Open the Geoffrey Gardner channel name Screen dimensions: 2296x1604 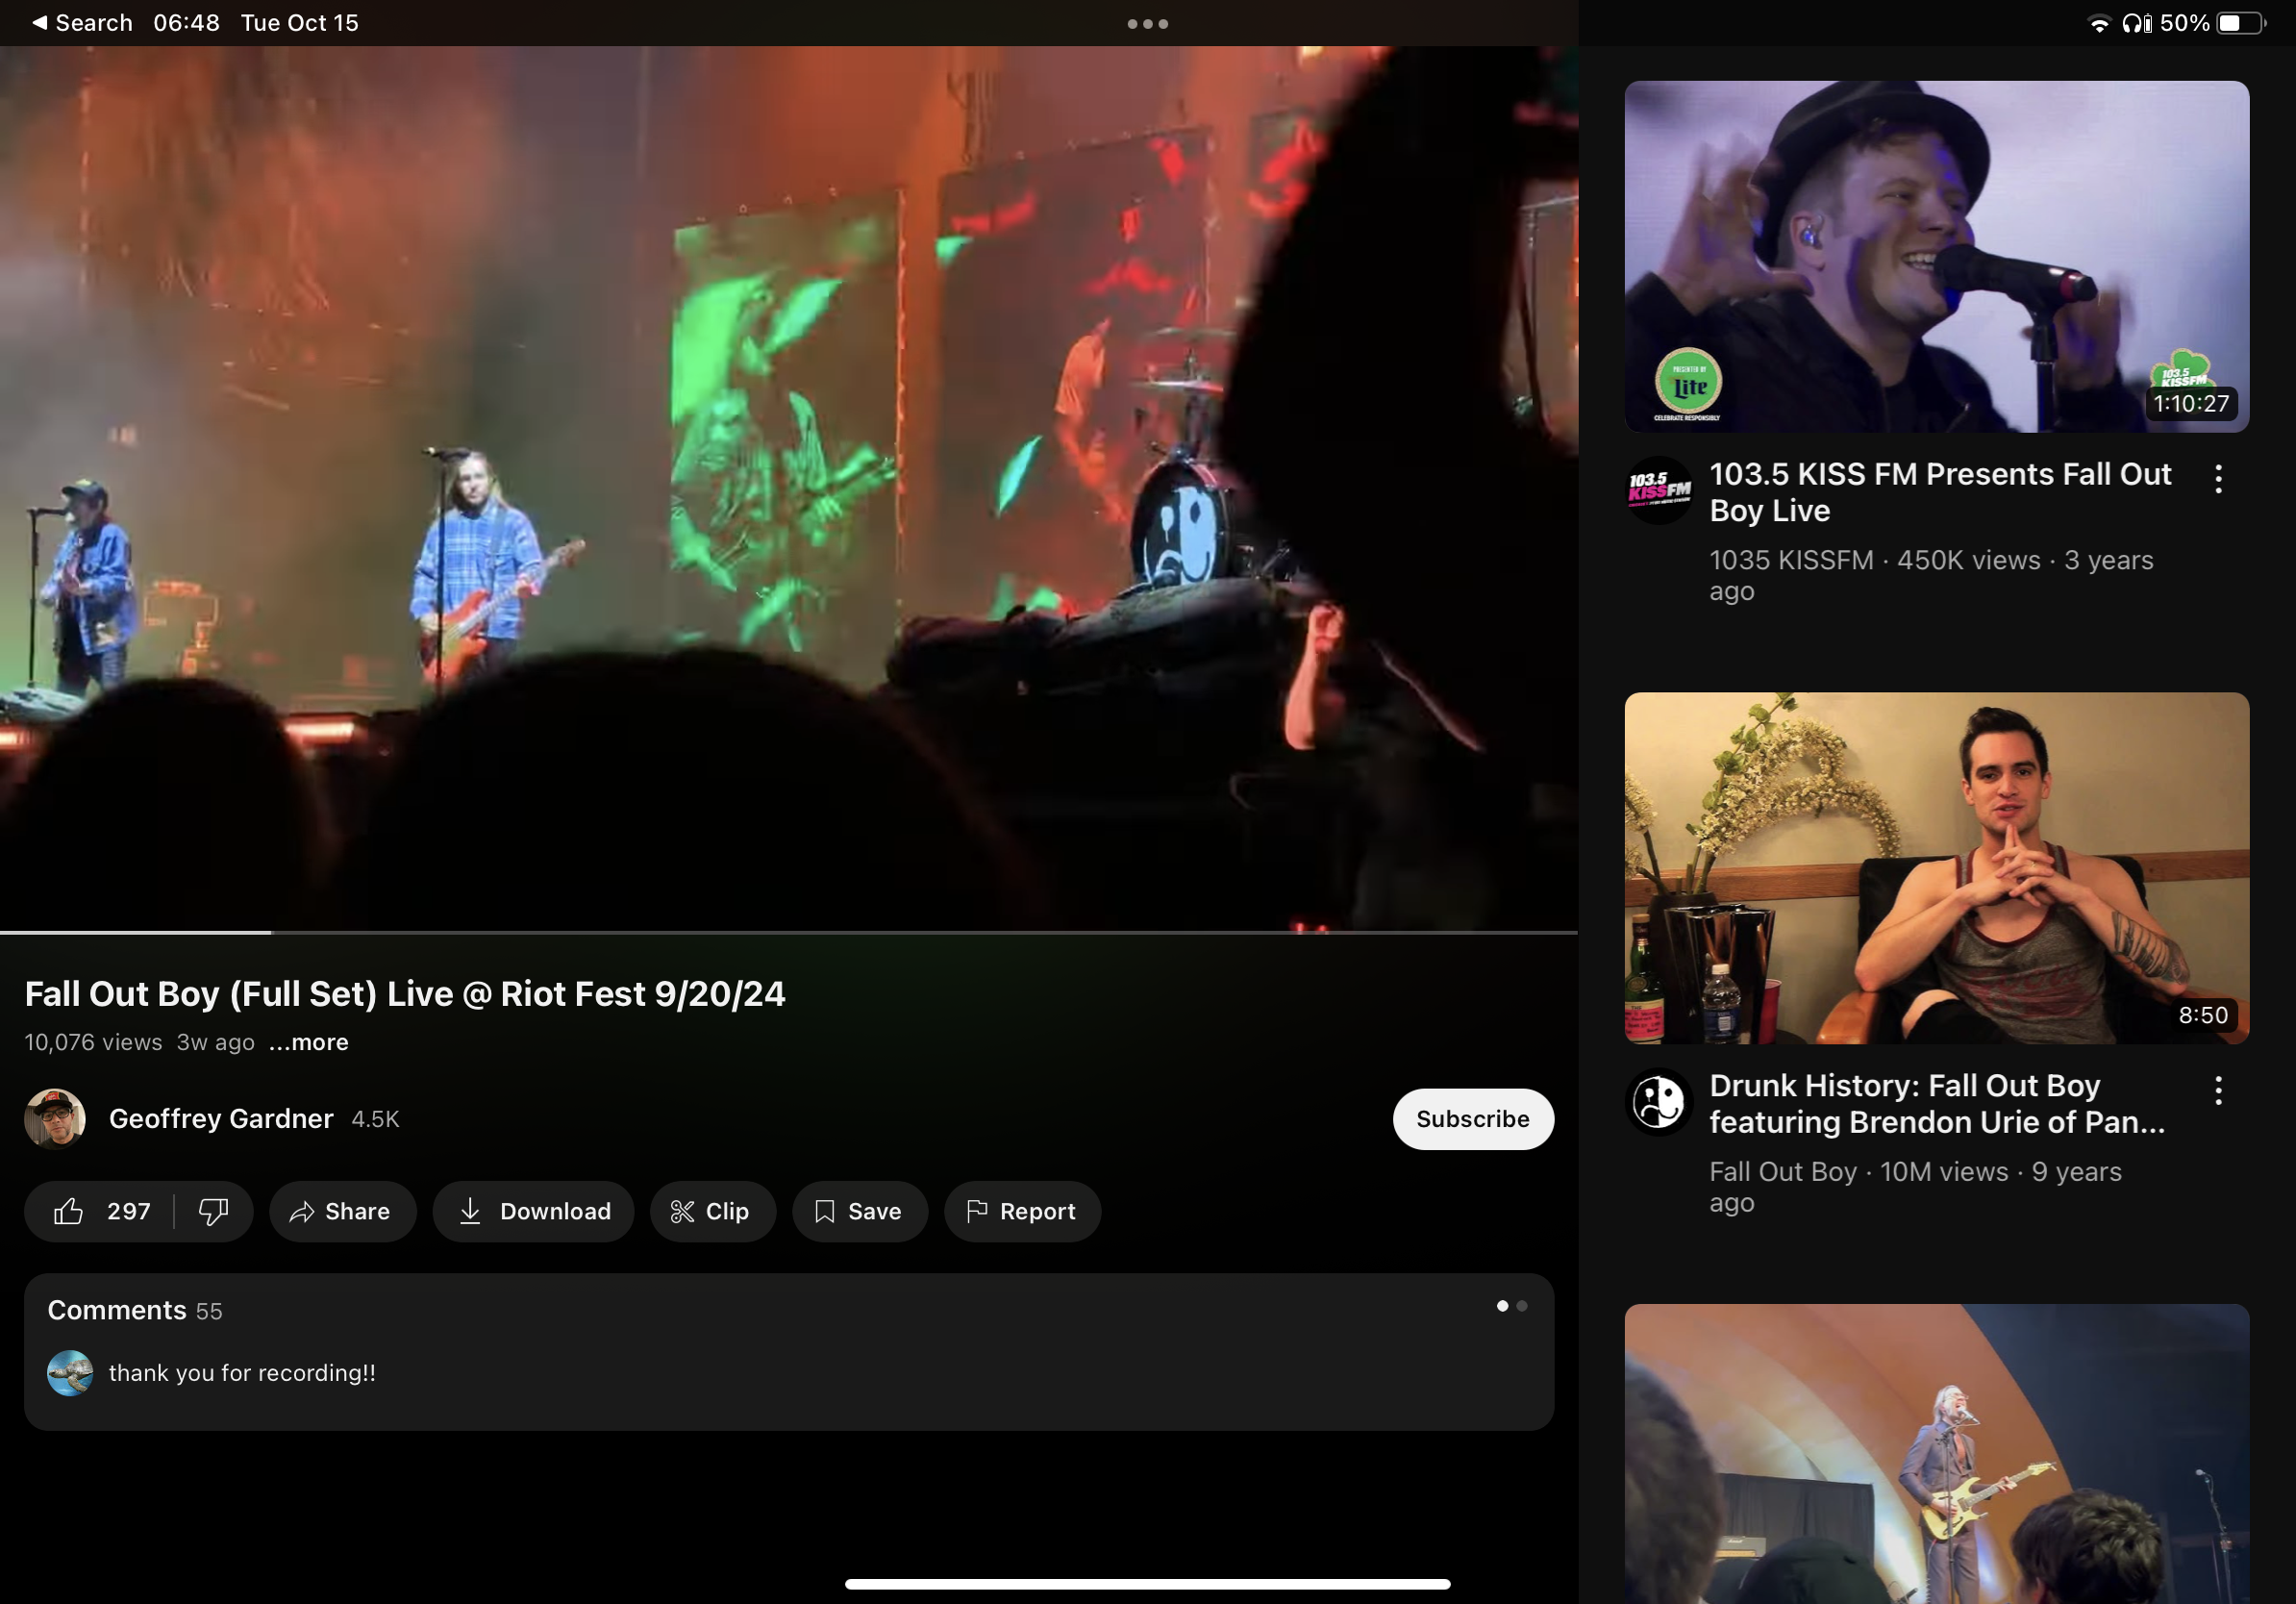[221, 1119]
